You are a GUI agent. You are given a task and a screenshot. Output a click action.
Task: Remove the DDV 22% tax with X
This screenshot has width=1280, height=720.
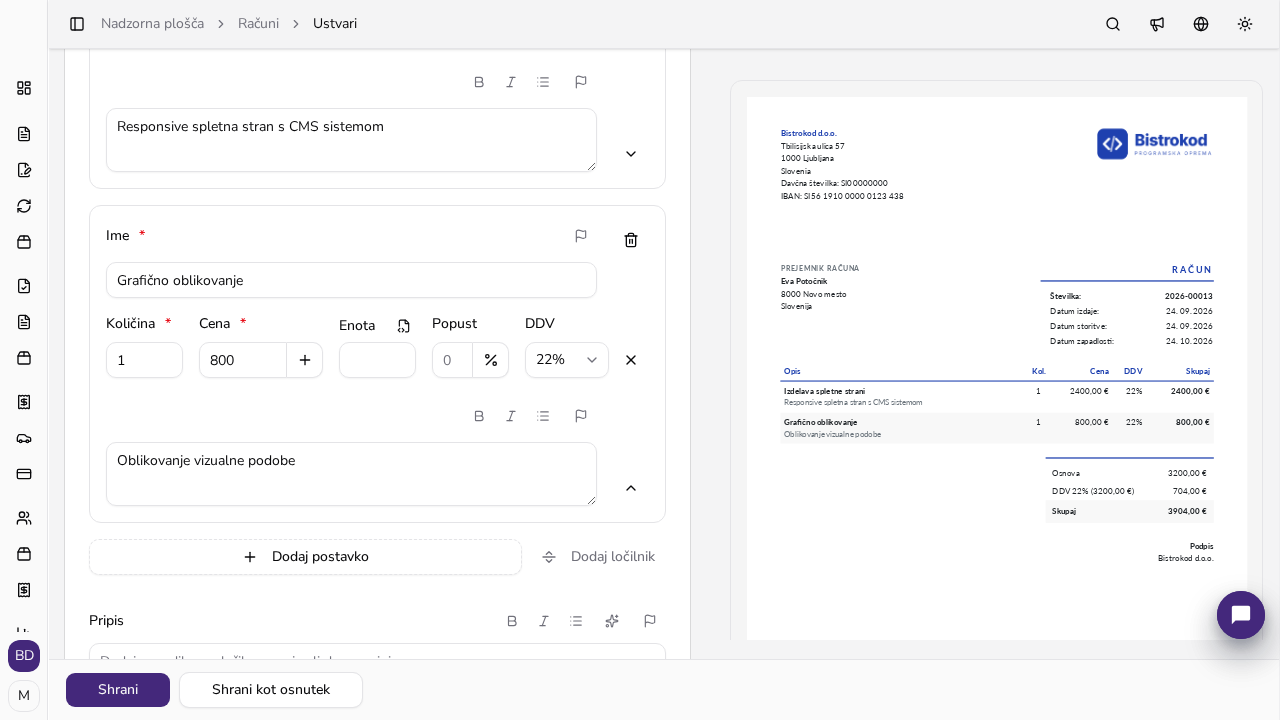pyautogui.click(x=631, y=360)
